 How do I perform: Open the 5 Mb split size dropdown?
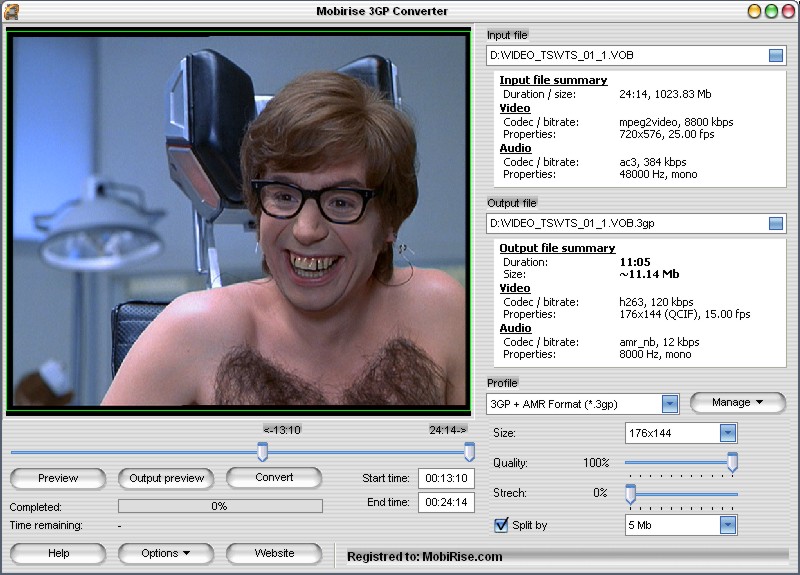pyautogui.click(x=728, y=525)
